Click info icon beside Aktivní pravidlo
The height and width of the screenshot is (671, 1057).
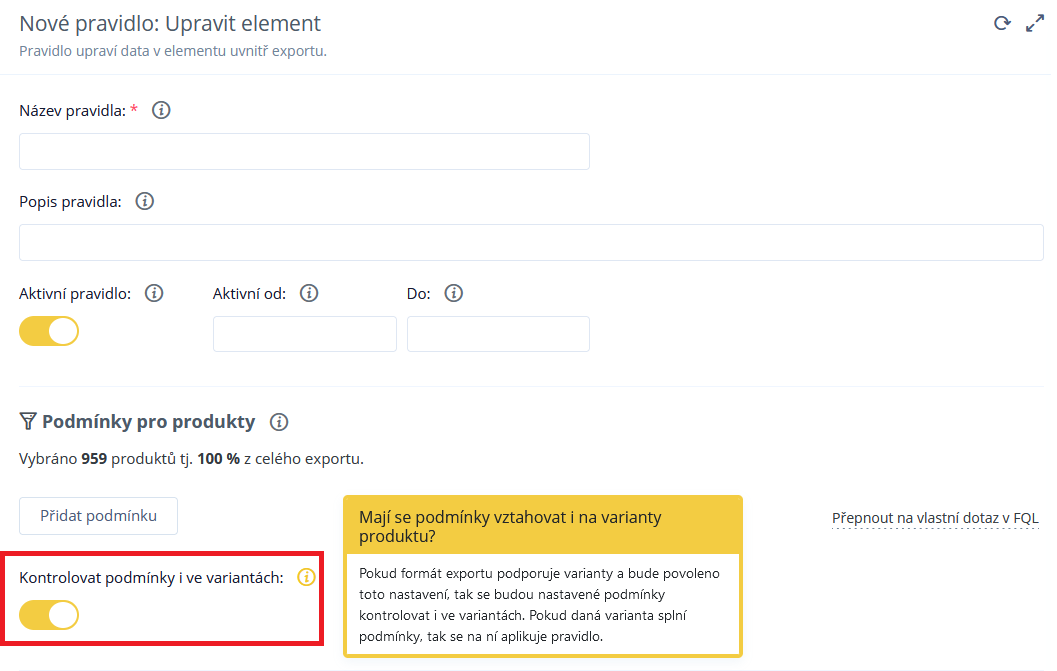(x=154, y=293)
